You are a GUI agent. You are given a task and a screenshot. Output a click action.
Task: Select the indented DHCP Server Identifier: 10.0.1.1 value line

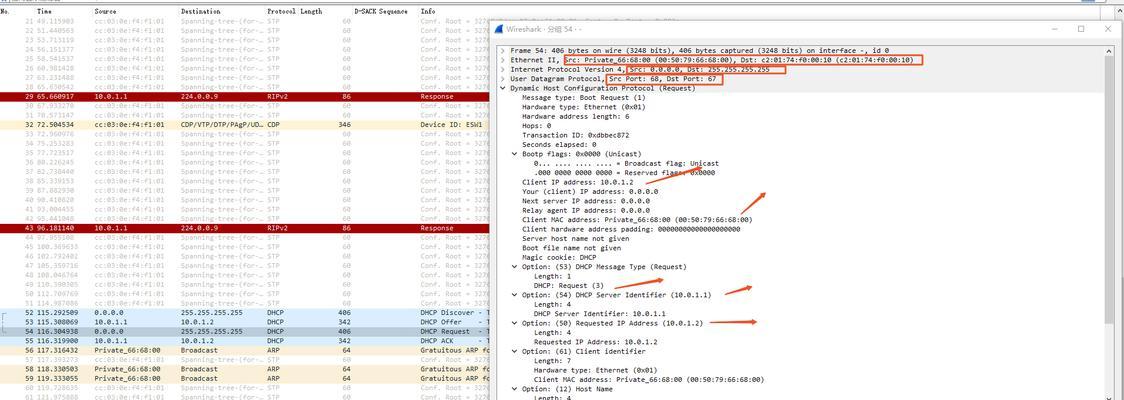(600, 313)
